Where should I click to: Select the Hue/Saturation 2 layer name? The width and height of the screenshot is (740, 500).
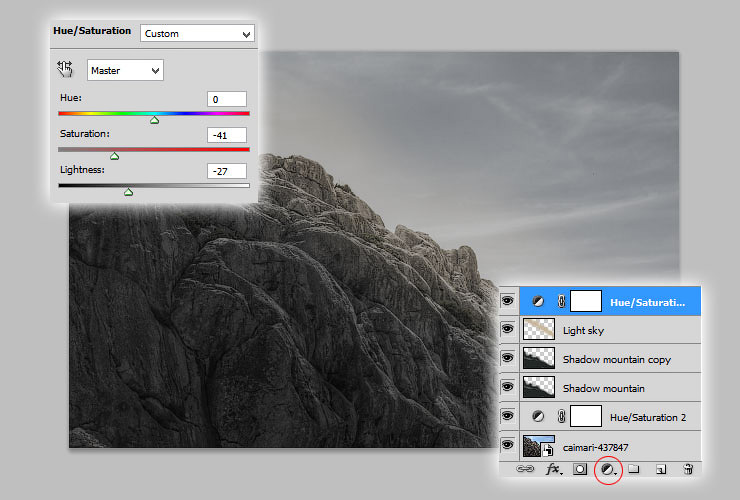(648, 417)
